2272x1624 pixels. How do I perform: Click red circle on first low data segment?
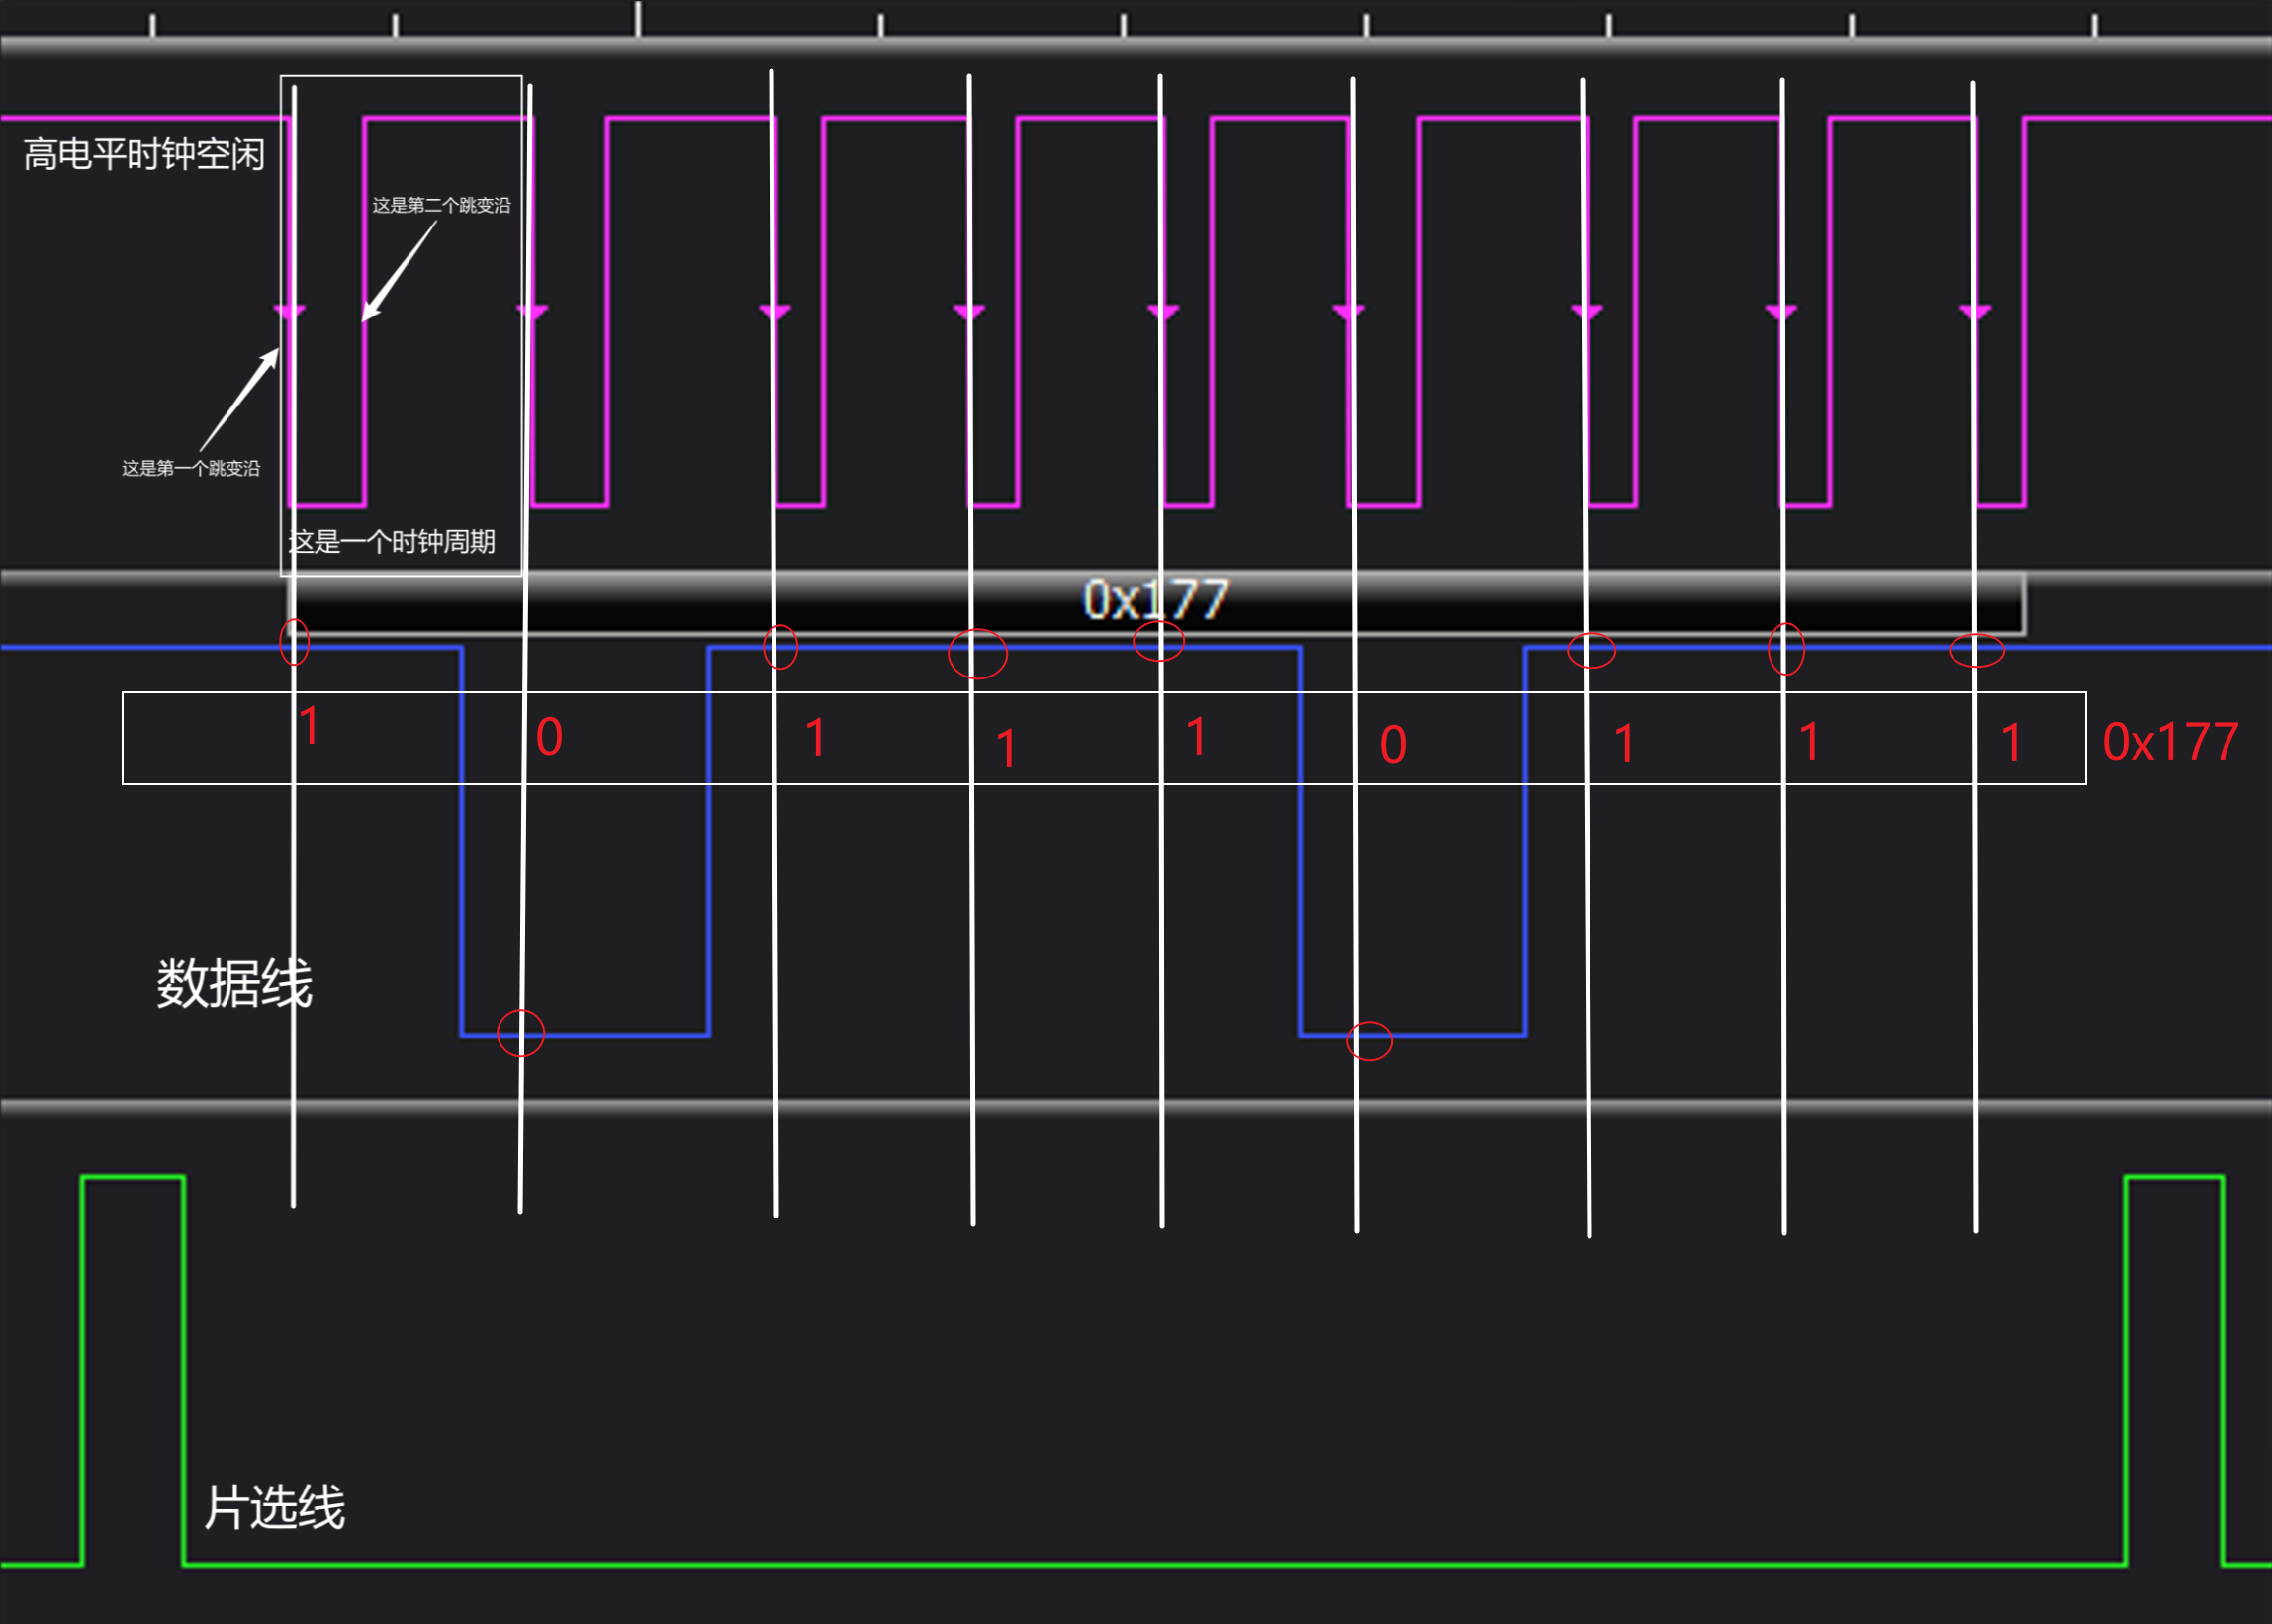point(520,1033)
